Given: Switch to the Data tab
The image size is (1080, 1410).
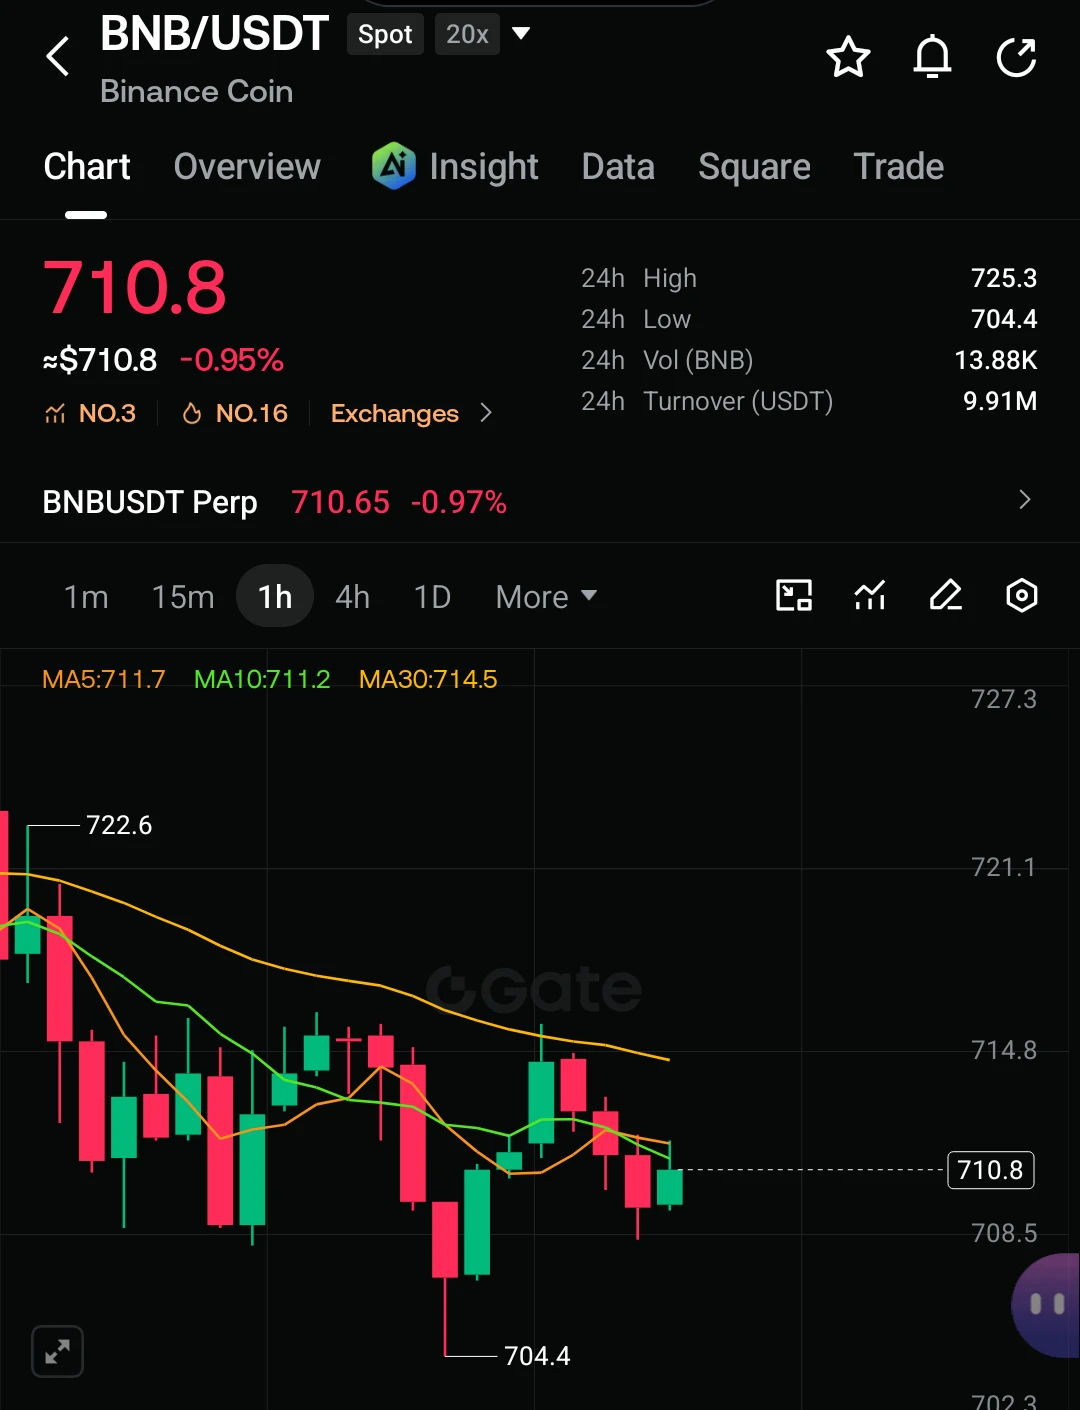Looking at the screenshot, I should point(618,166).
